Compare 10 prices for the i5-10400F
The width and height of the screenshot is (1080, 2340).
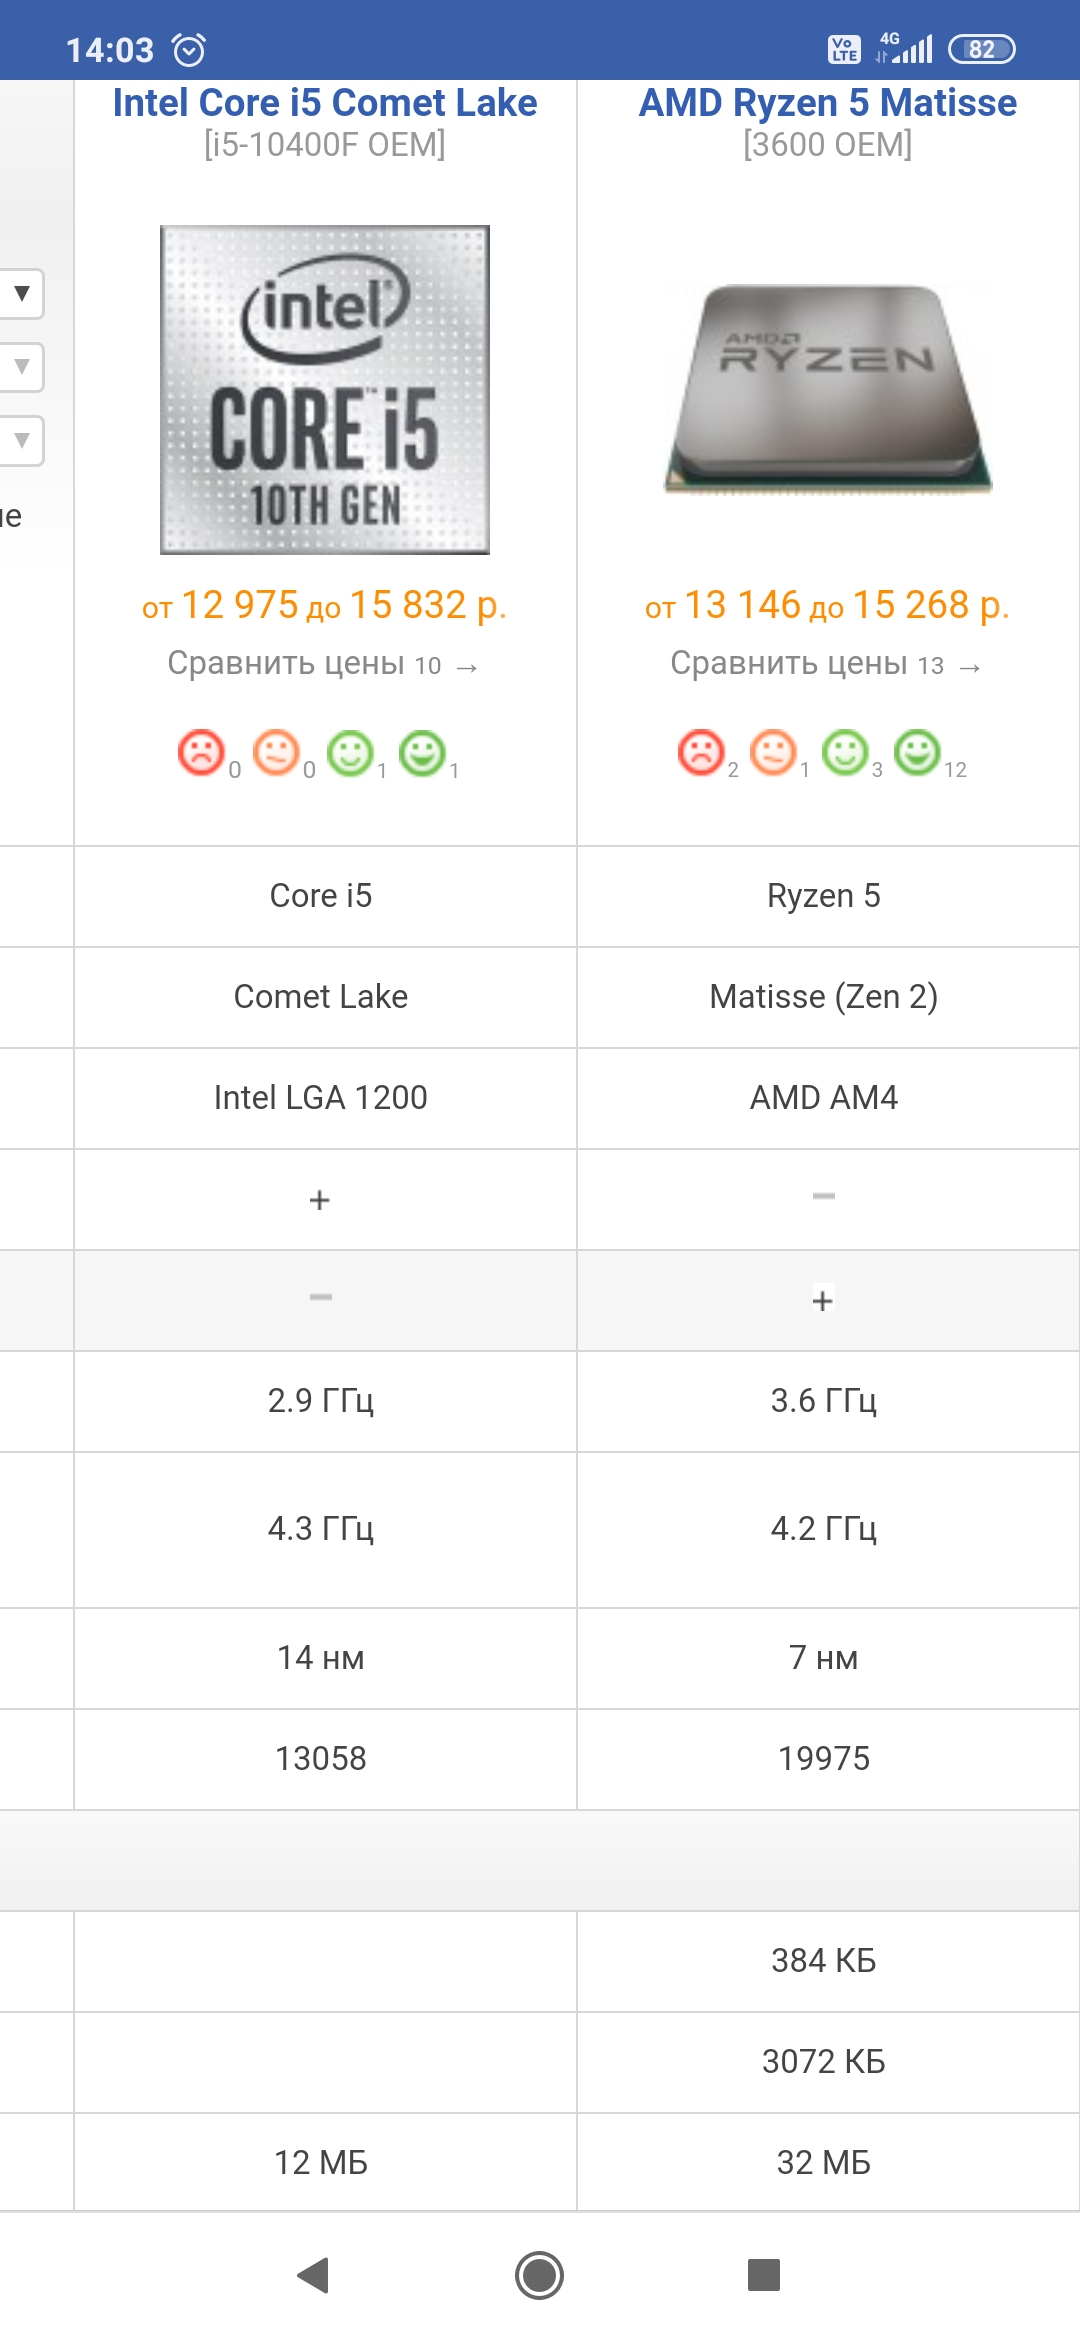[323, 664]
